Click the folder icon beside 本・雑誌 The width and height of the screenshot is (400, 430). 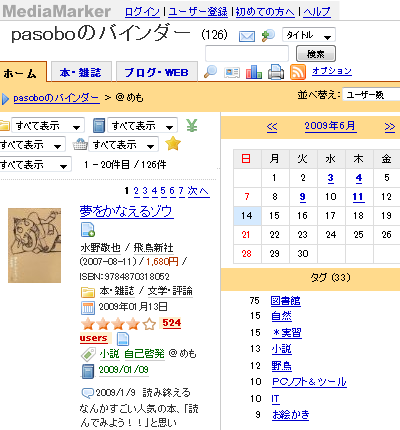(88, 292)
